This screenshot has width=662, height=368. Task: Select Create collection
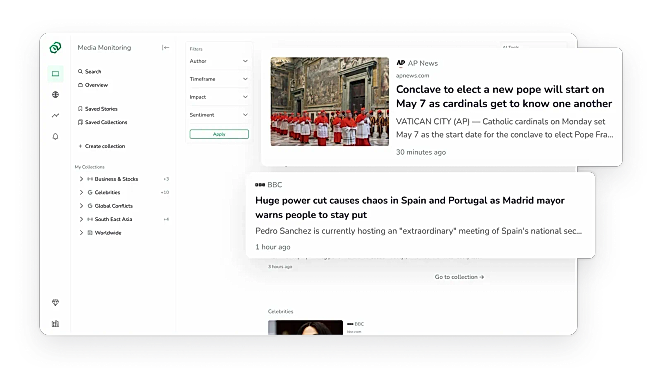(x=105, y=146)
